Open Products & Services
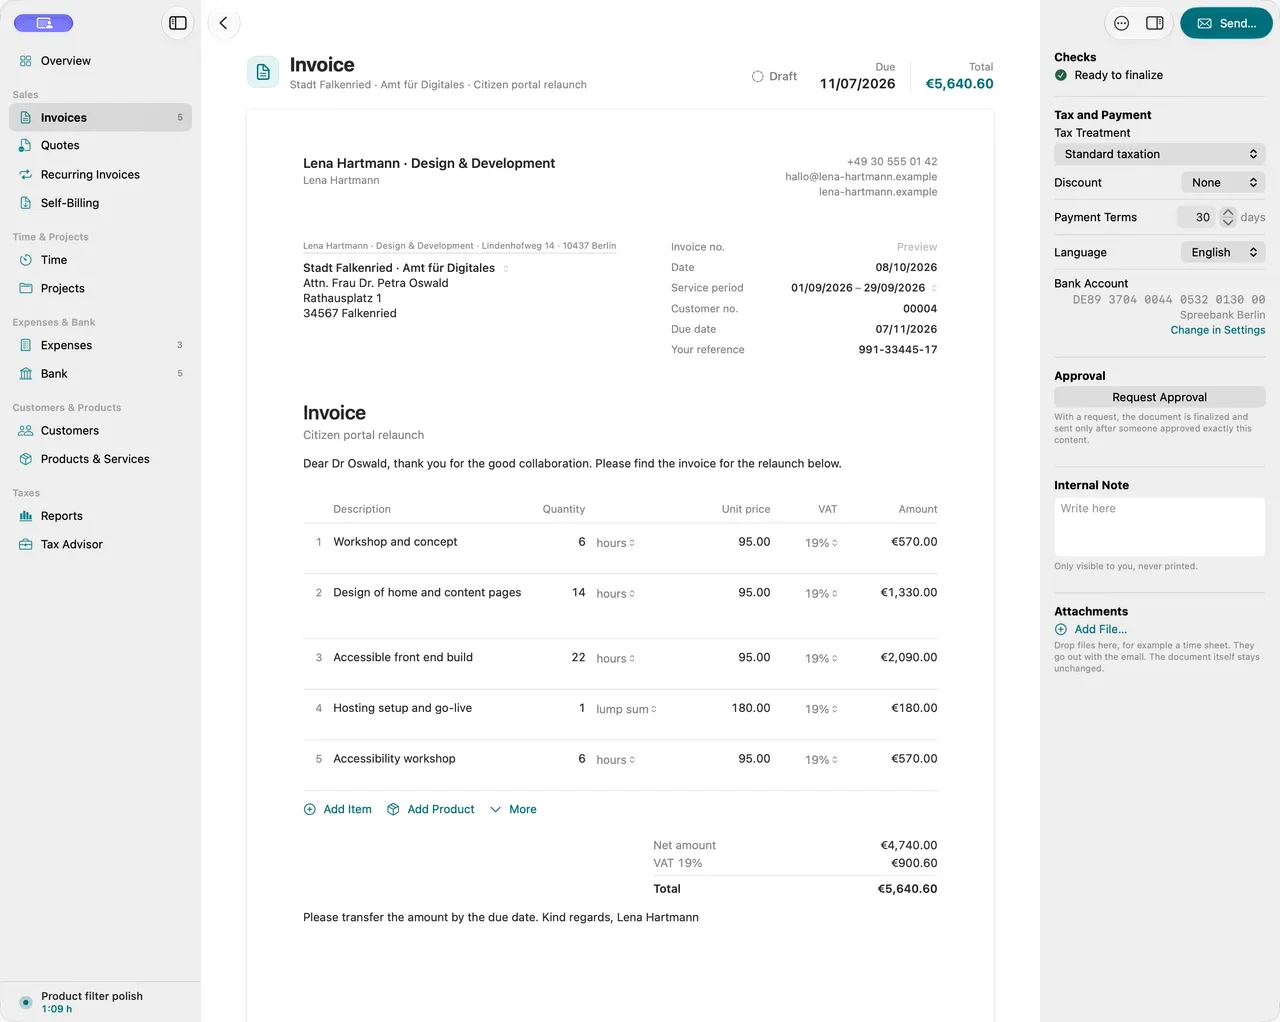 (x=100, y=459)
